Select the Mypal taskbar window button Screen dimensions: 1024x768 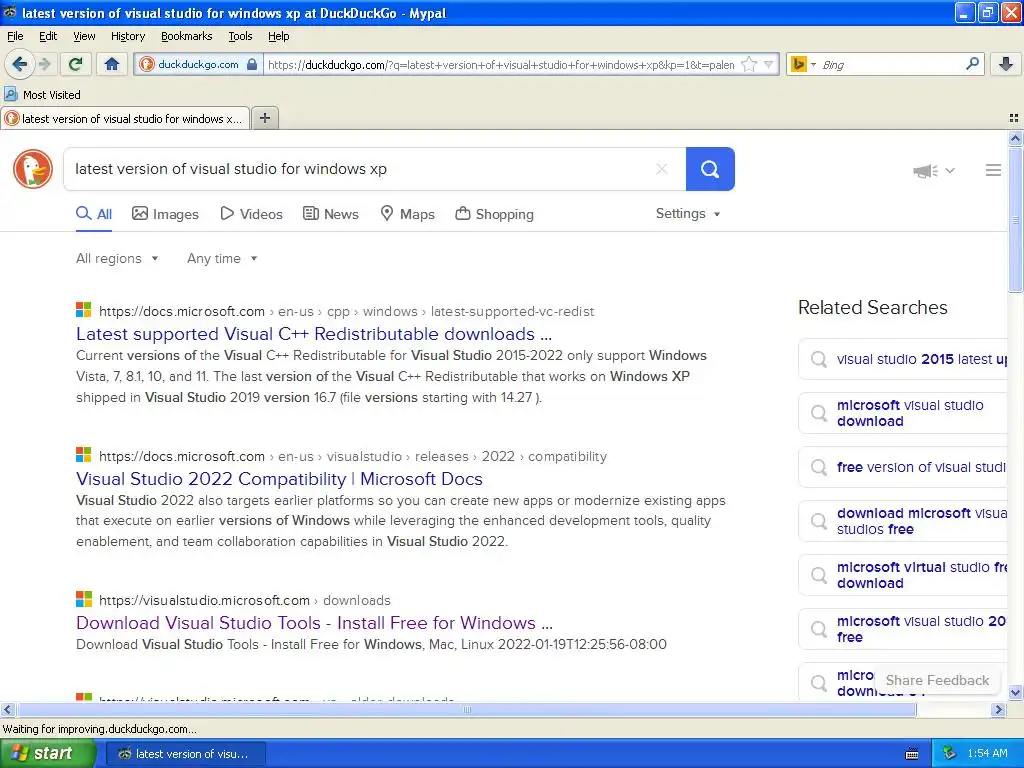tap(185, 754)
